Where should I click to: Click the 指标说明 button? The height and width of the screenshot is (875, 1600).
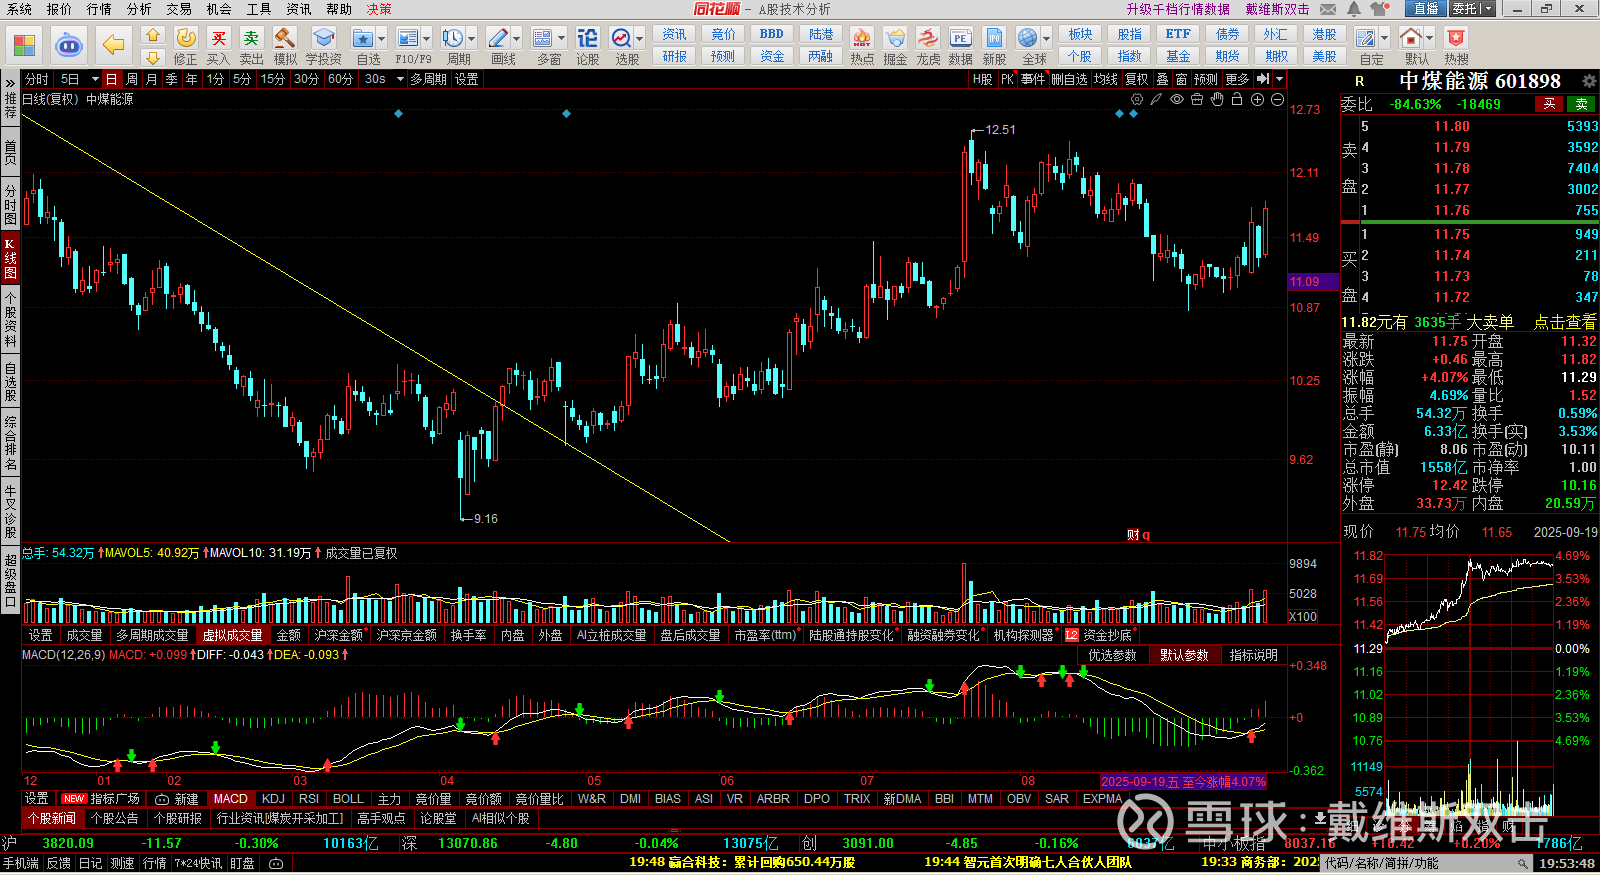pyautogui.click(x=1254, y=655)
